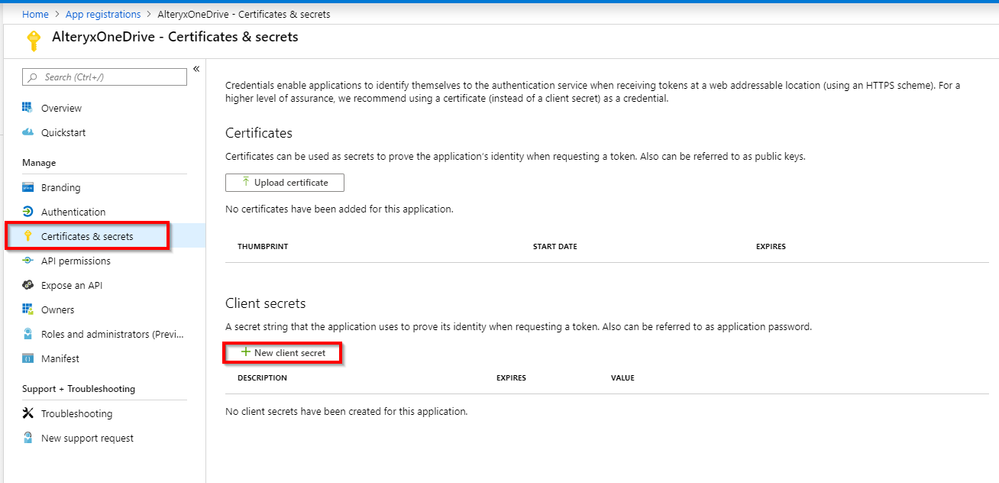Open the Authentication settings

(73, 212)
